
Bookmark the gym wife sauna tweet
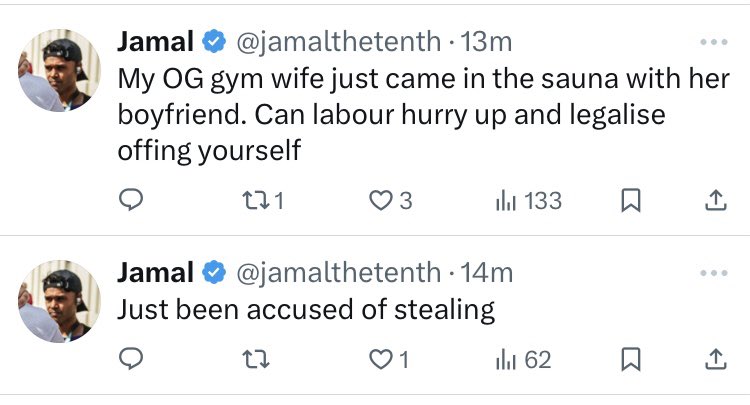pos(630,200)
